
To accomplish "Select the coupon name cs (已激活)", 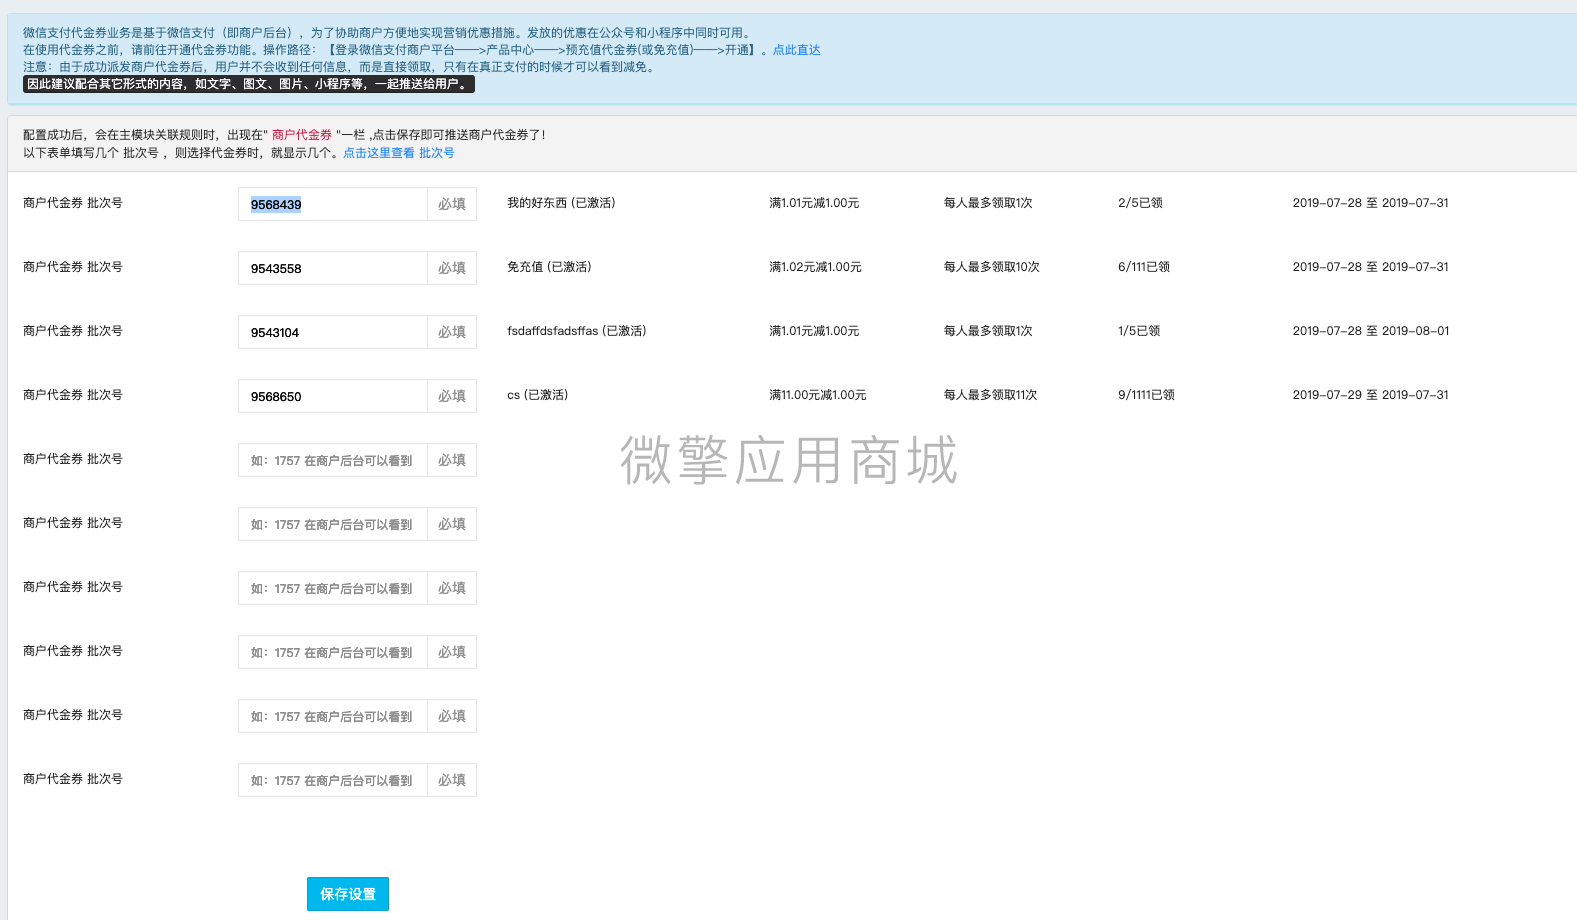I will pyautogui.click(x=537, y=395).
